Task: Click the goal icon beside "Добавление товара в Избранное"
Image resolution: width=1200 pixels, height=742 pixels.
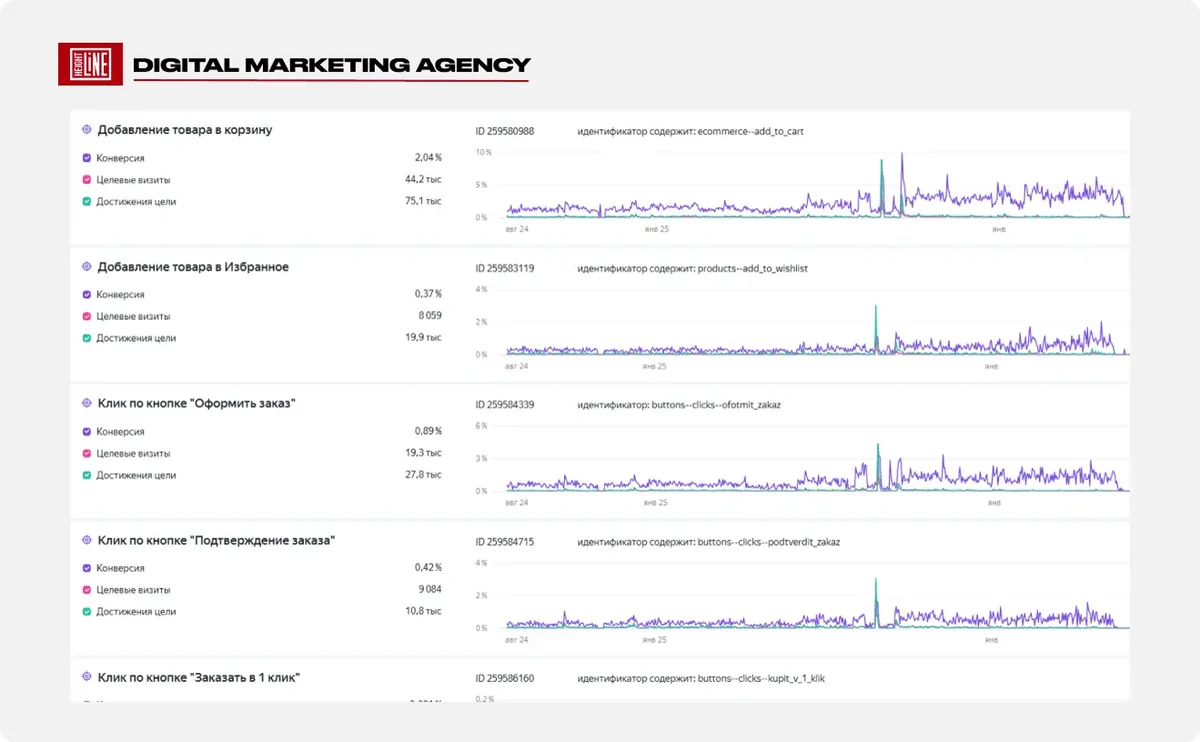Action: (x=87, y=267)
